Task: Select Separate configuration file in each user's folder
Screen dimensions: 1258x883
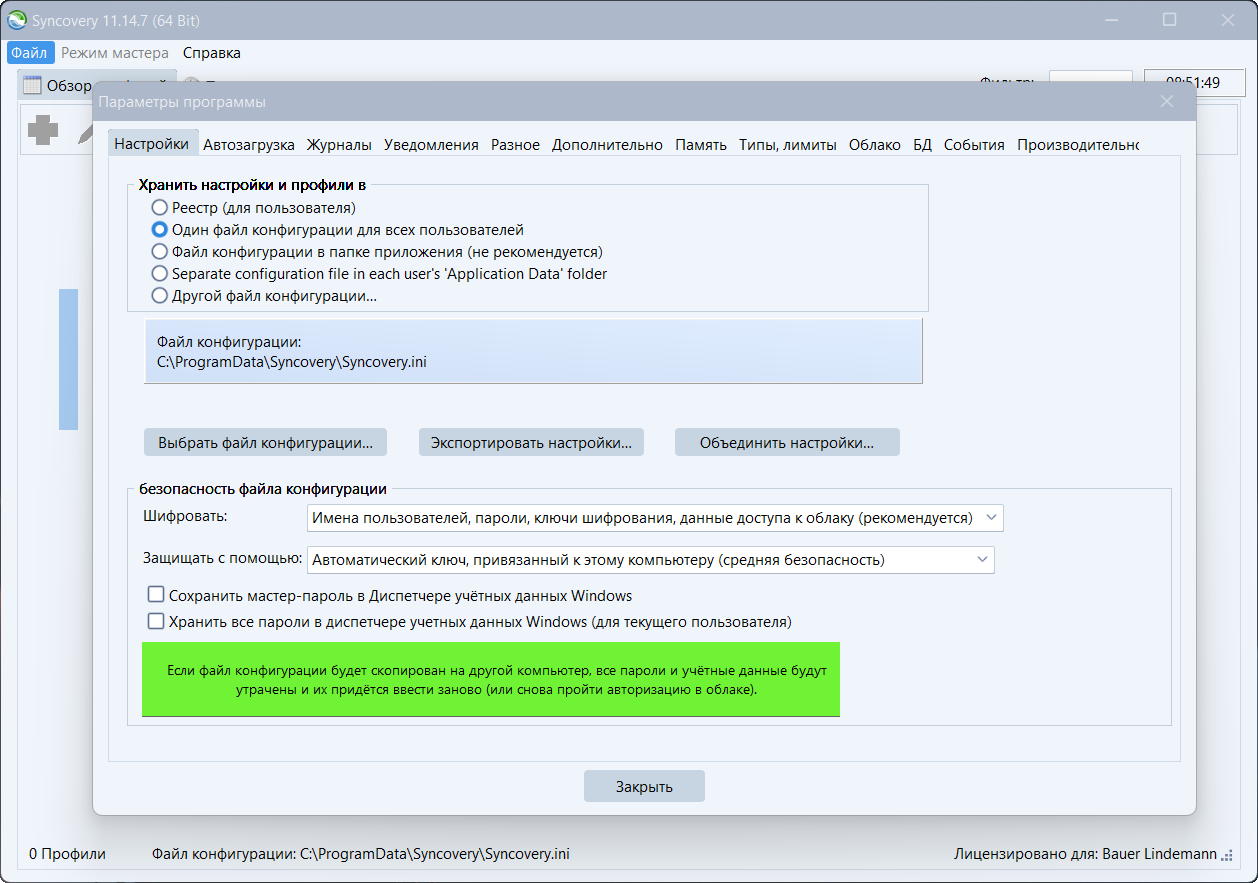Action: click(x=159, y=274)
